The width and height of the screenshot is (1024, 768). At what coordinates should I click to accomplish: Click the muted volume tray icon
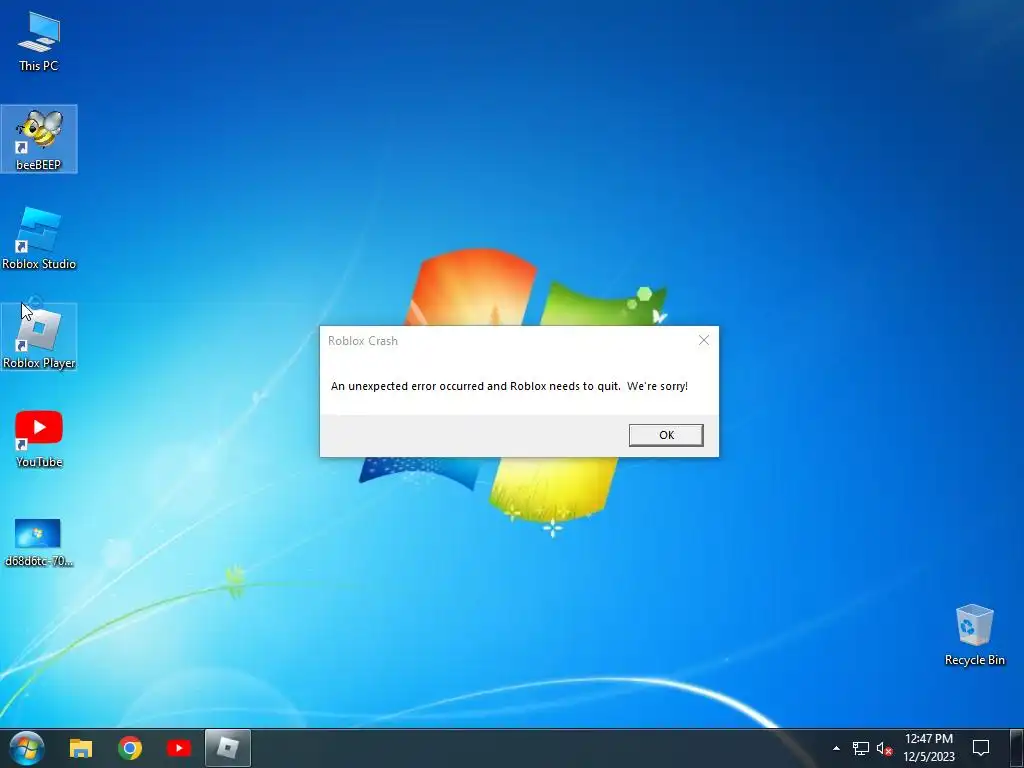point(884,748)
